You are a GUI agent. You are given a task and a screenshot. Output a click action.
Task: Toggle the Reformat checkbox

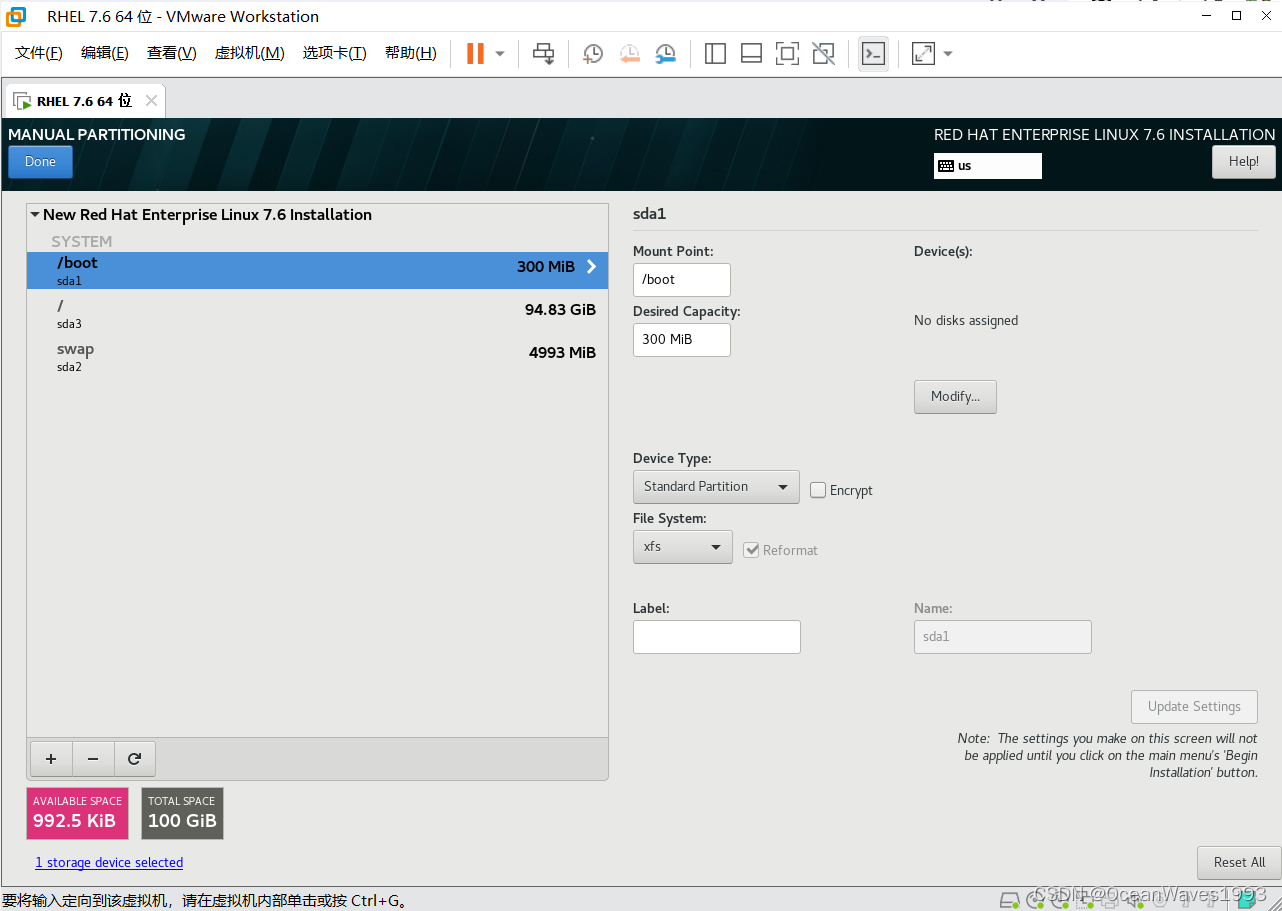coord(751,550)
